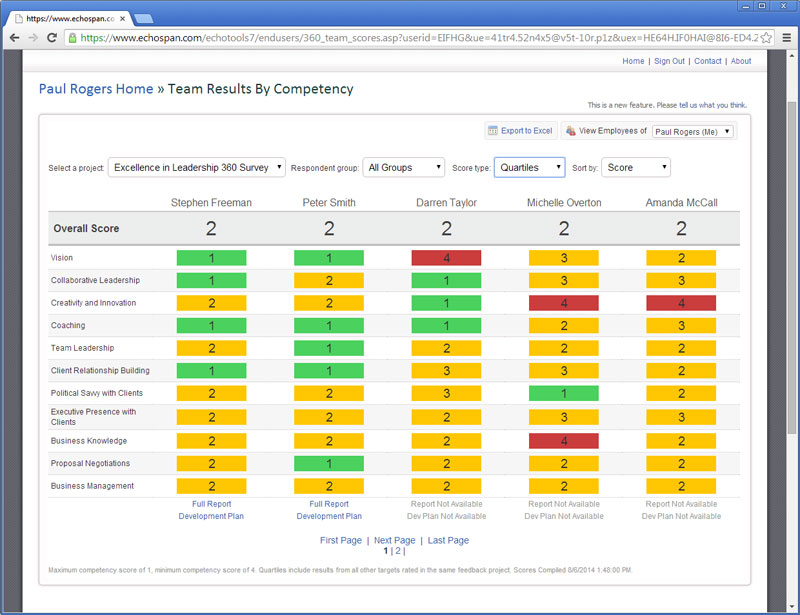The height and width of the screenshot is (615, 800).
Task: Click the Overall Score row label
Action: point(86,228)
